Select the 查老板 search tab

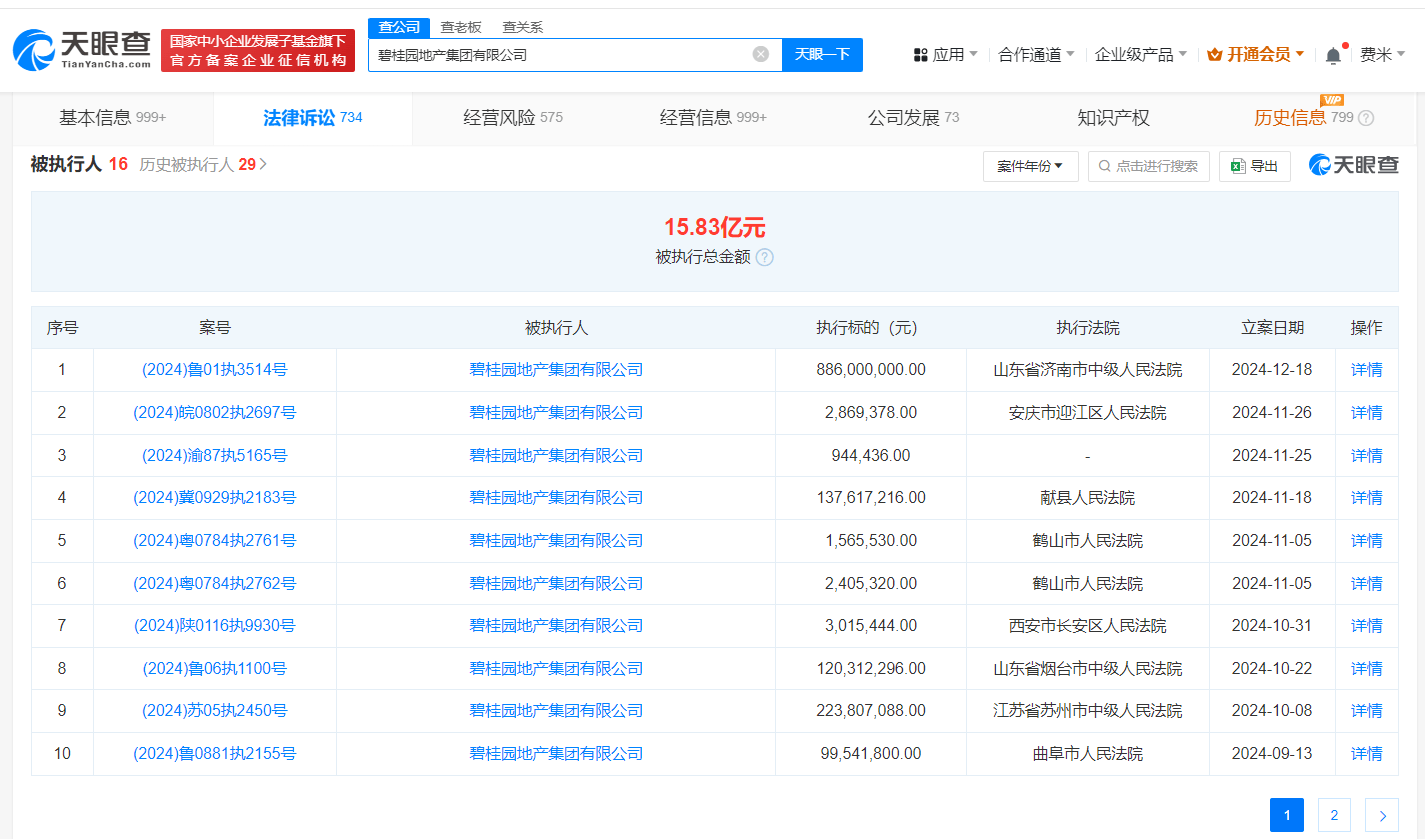point(461,27)
